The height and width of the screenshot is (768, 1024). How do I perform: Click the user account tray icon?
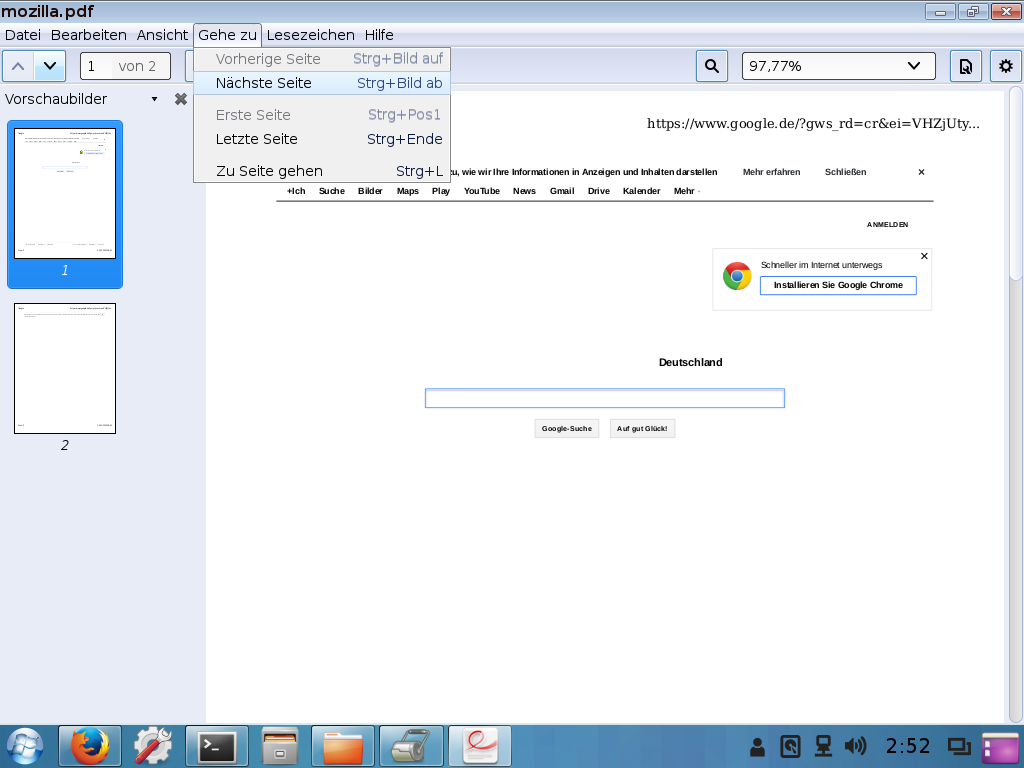coord(758,746)
